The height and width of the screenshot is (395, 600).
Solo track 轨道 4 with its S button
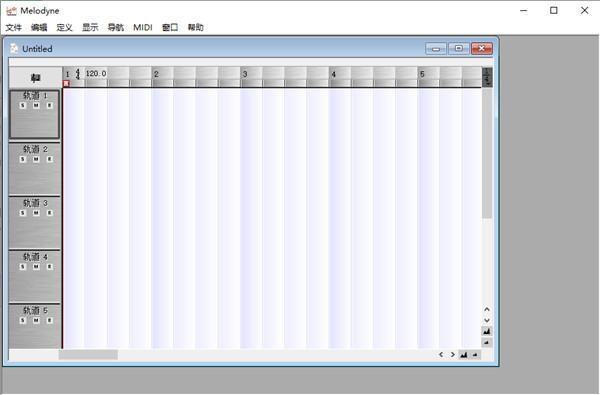click(x=23, y=266)
